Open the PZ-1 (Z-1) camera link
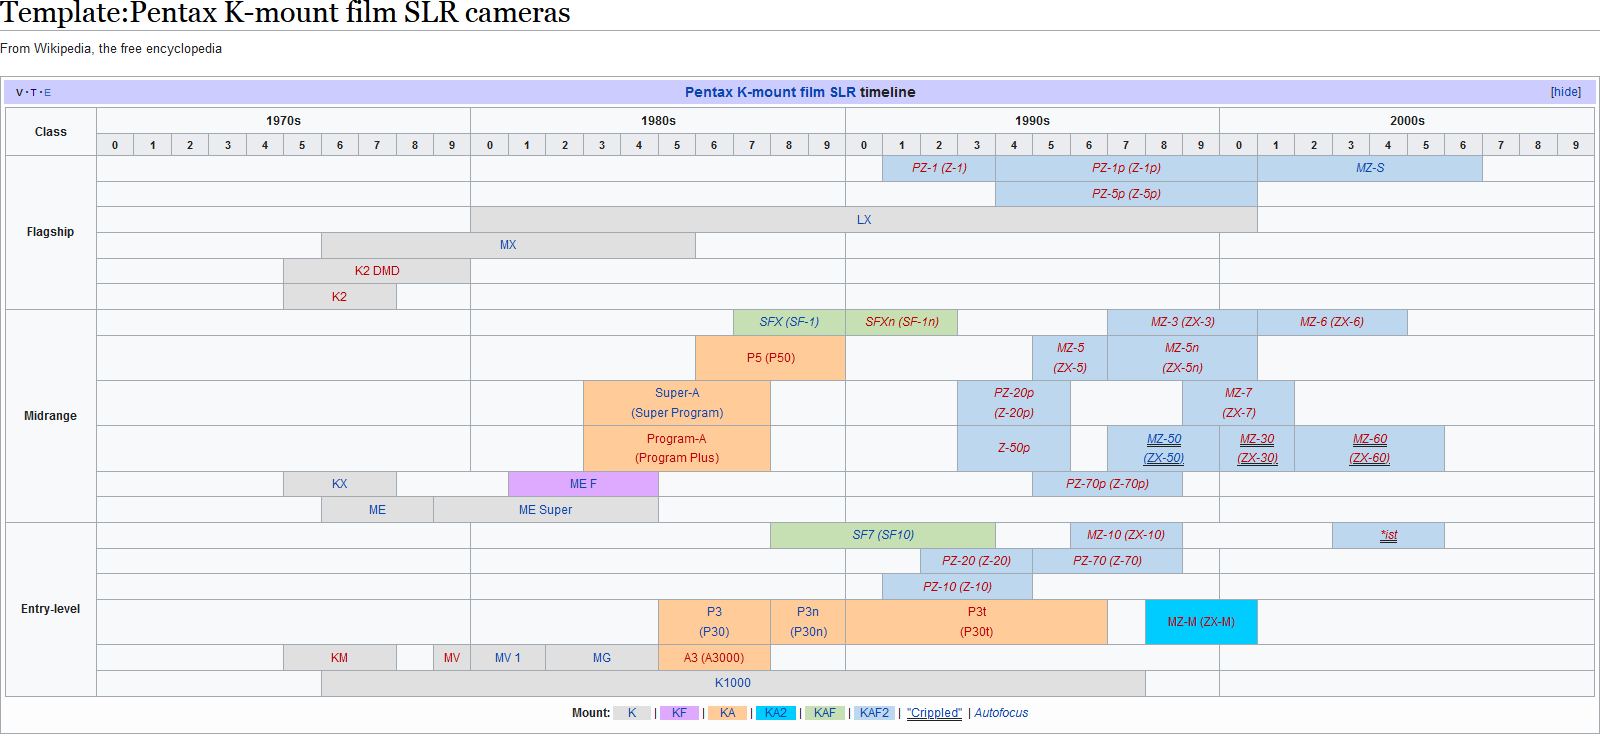The height and width of the screenshot is (734, 1600). (x=939, y=168)
